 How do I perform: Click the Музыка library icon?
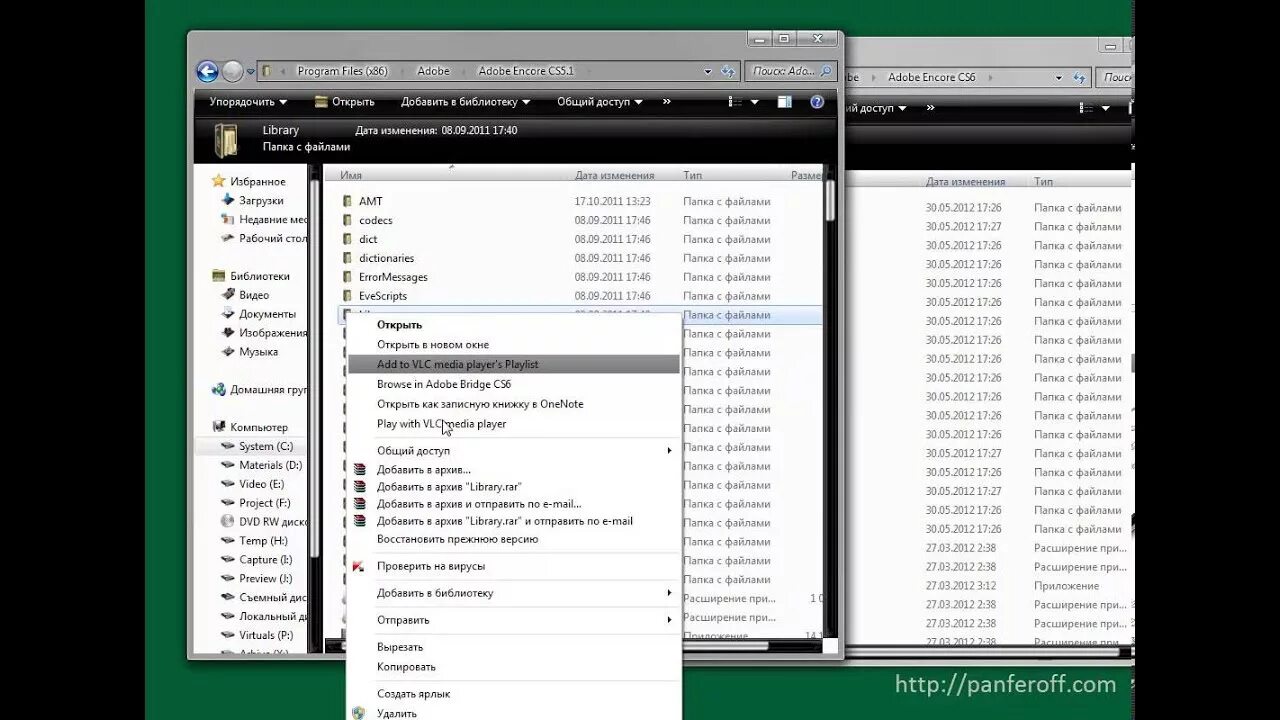(227, 352)
